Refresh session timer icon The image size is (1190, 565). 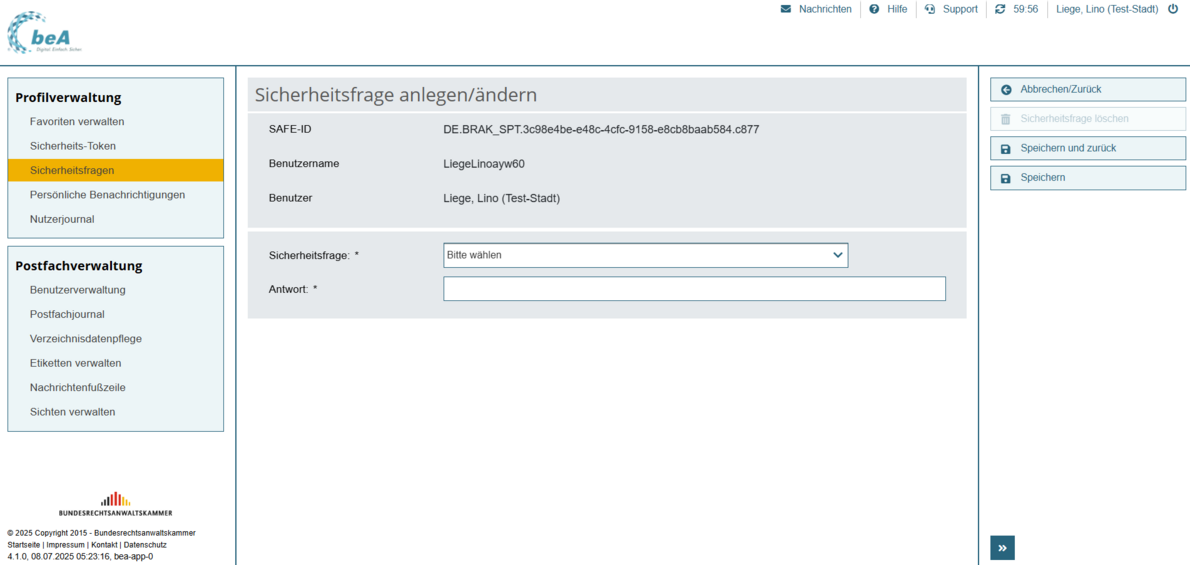(x=1000, y=9)
